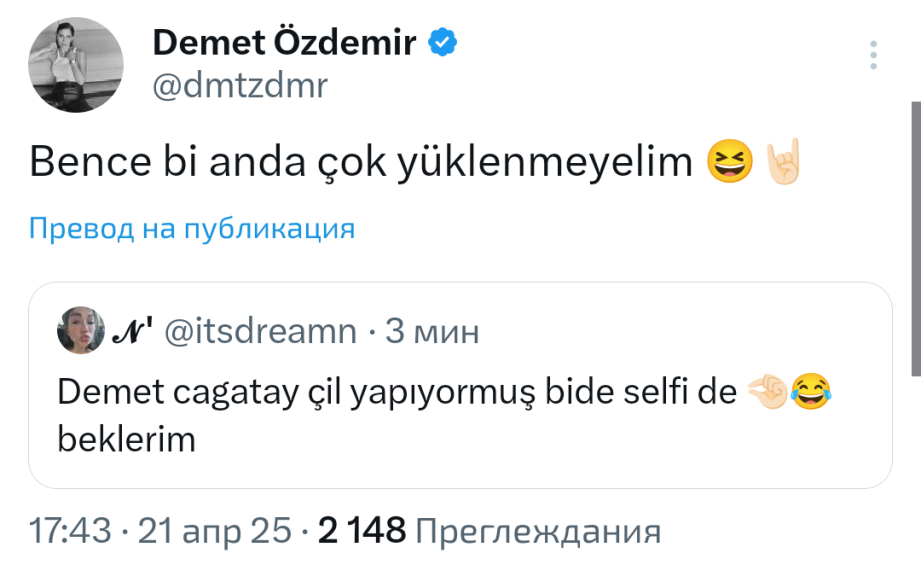Click the quoted tweet's "3 мин" timestamp
The height and width of the screenshot is (567, 921).
click(432, 331)
